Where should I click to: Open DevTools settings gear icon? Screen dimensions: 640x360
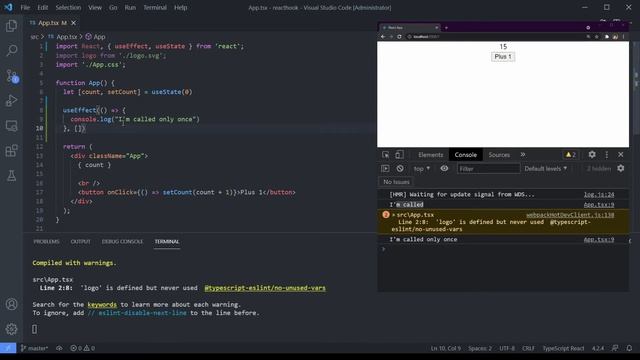pyautogui.click(x=592, y=155)
